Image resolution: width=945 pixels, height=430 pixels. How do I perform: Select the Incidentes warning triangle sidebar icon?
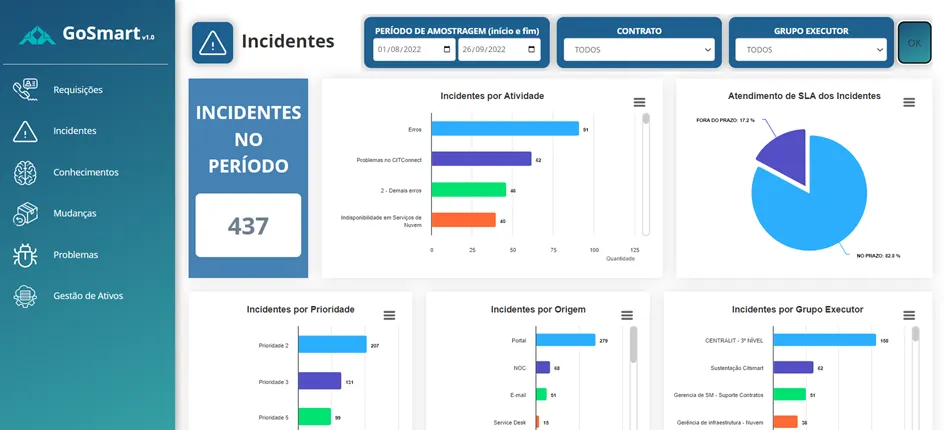(25, 131)
